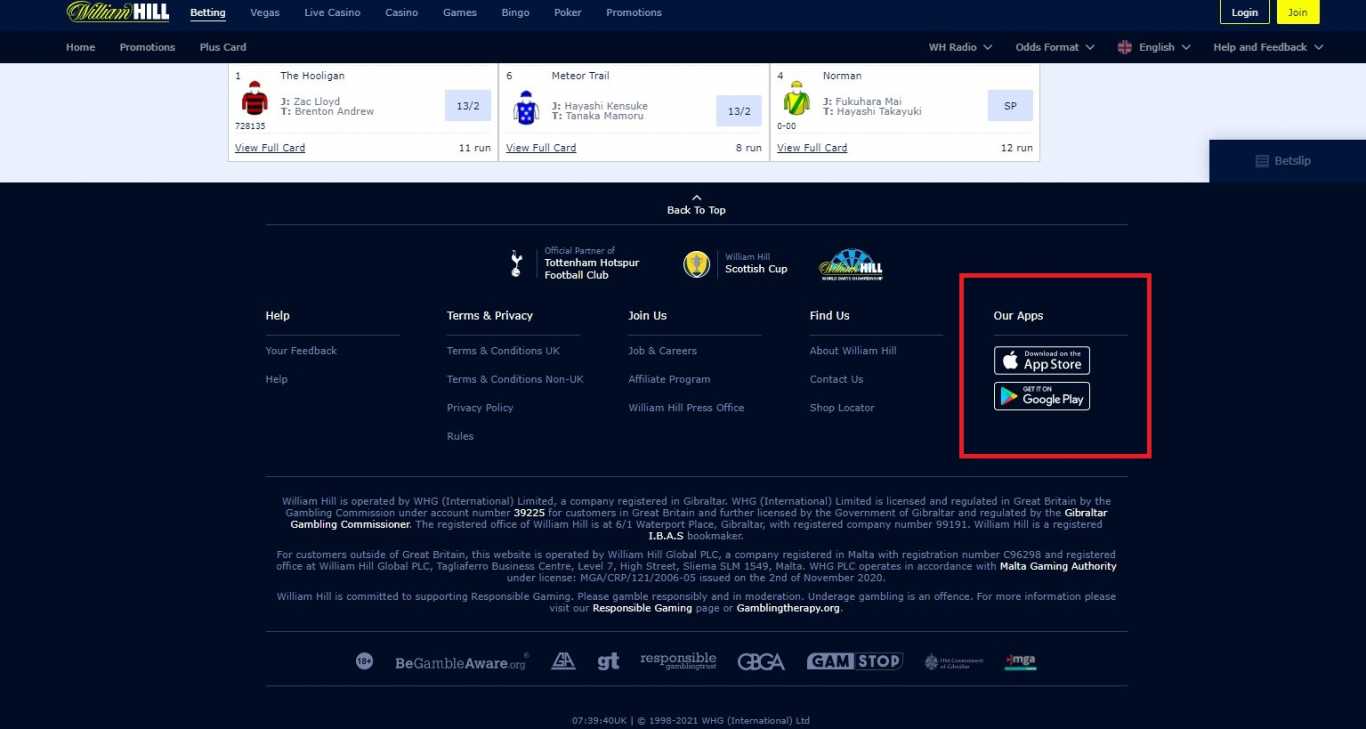The image size is (1366, 729).
Task: Click the William Hill logo in header
Action: (x=118, y=12)
